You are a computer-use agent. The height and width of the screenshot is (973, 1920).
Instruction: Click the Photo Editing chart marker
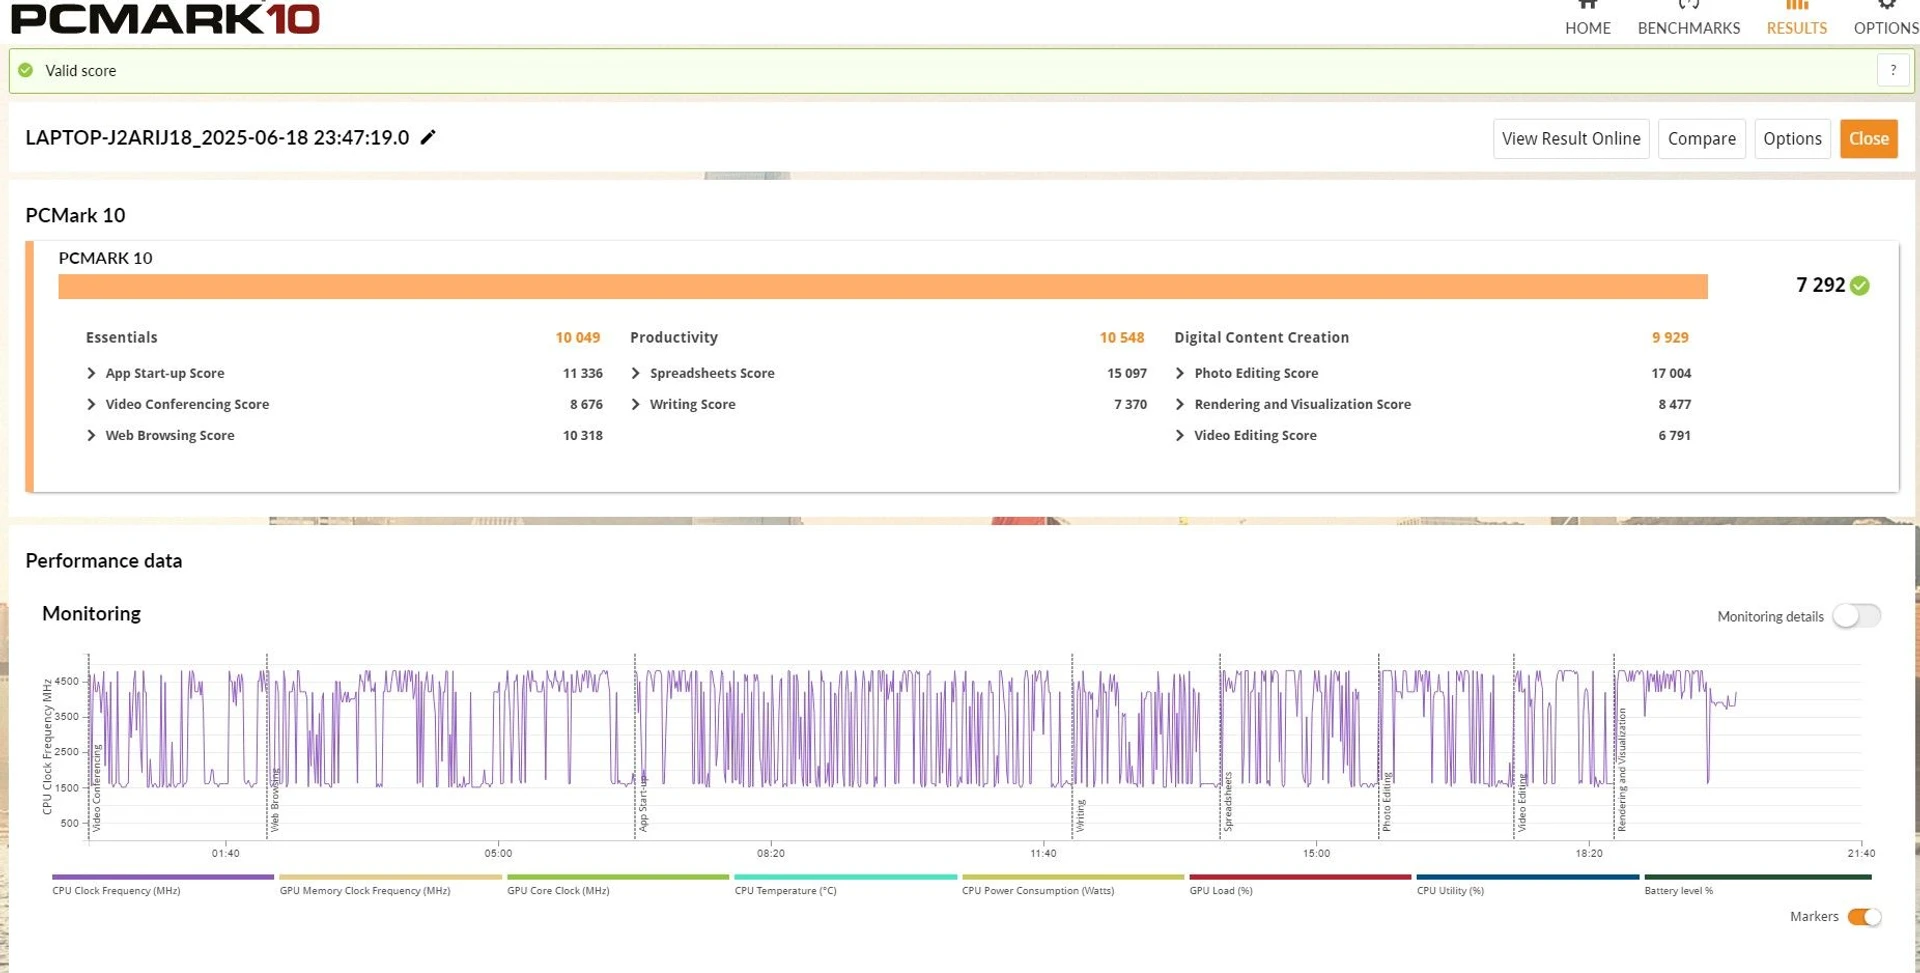(1386, 802)
